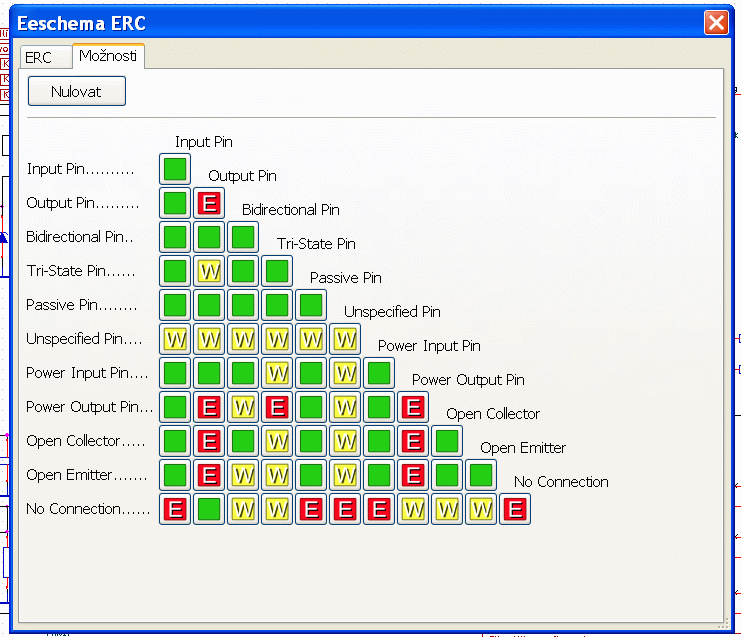This screenshot has width=741, height=637.
Task: Toggle Power Output Pin row, Passive Pin cell
Action: point(311,407)
